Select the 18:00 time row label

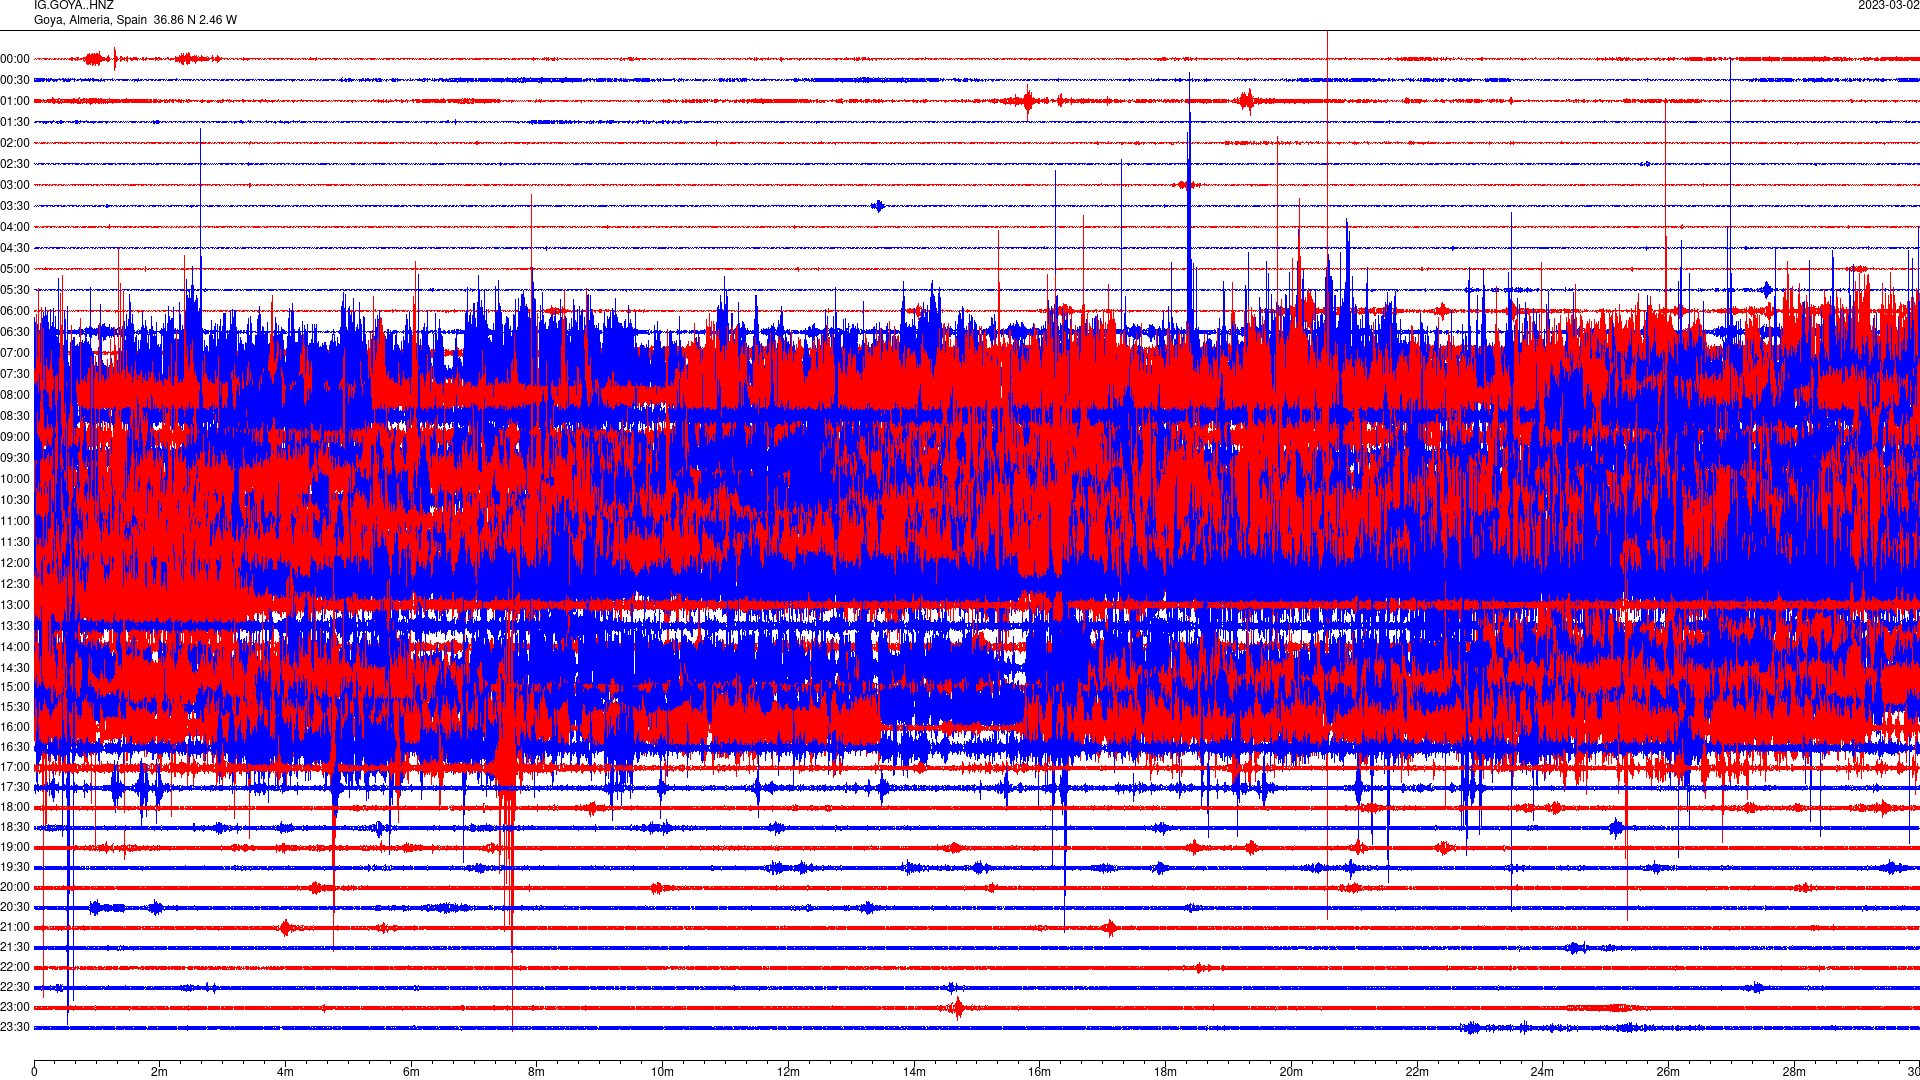pos(15,807)
